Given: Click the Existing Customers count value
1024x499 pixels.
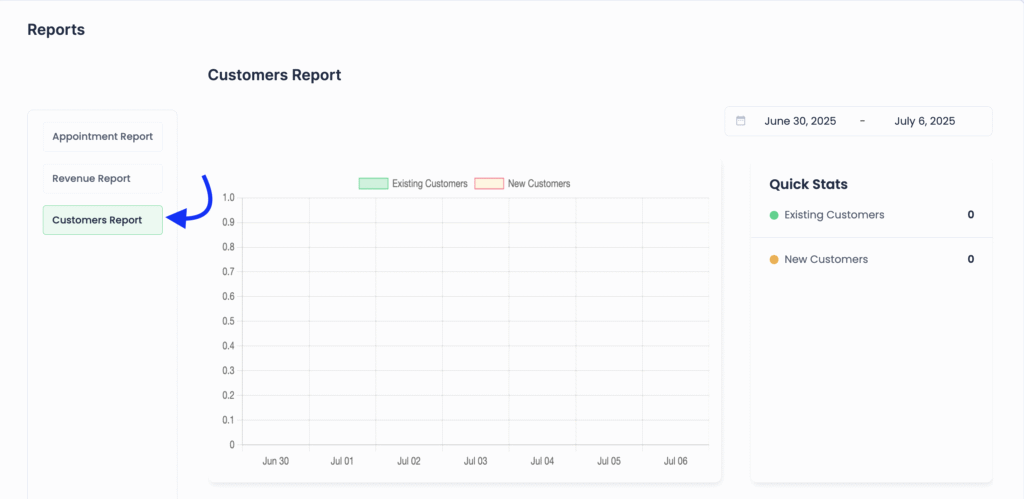Looking at the screenshot, I should coord(970,215).
